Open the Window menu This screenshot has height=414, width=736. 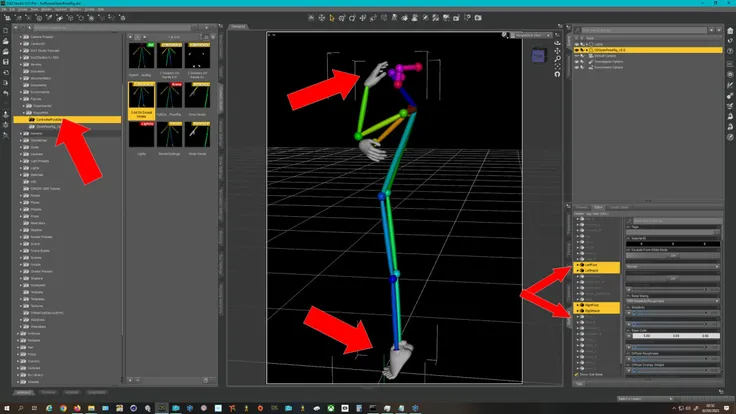point(75,9)
